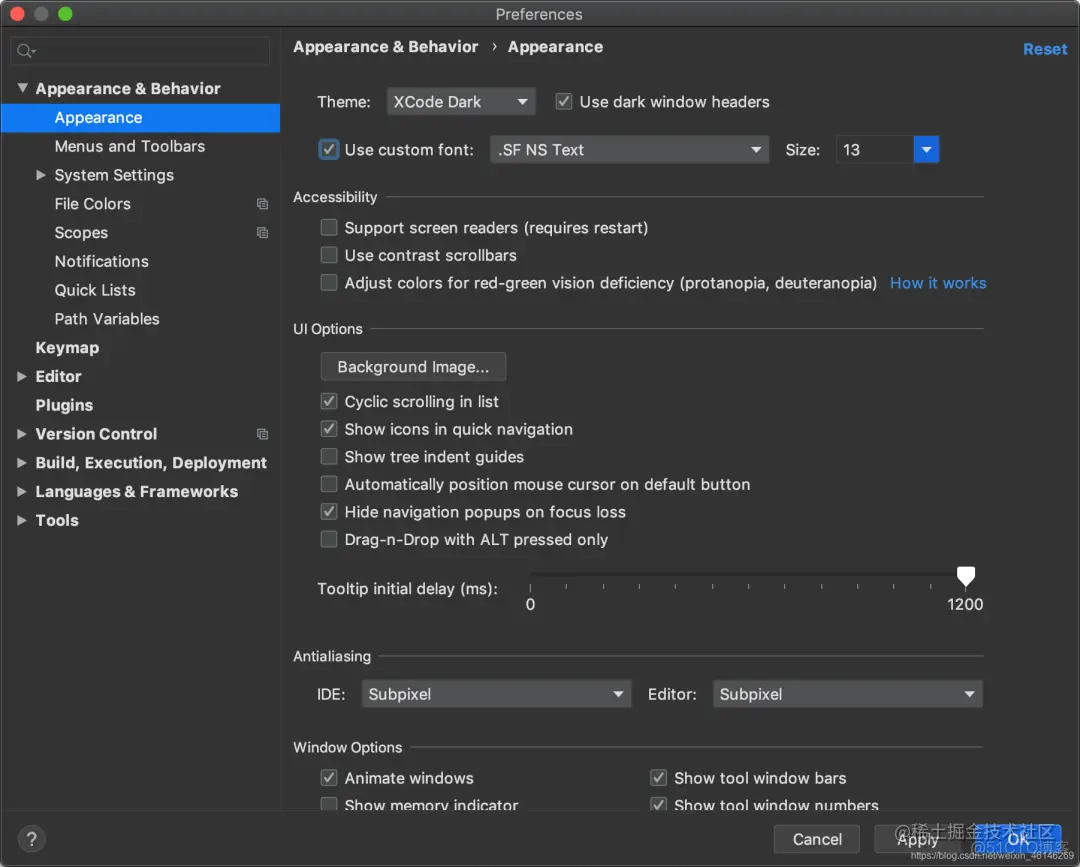The image size is (1080, 867).
Task: Expand the Tools section arrow
Action: pyautogui.click(x=21, y=521)
